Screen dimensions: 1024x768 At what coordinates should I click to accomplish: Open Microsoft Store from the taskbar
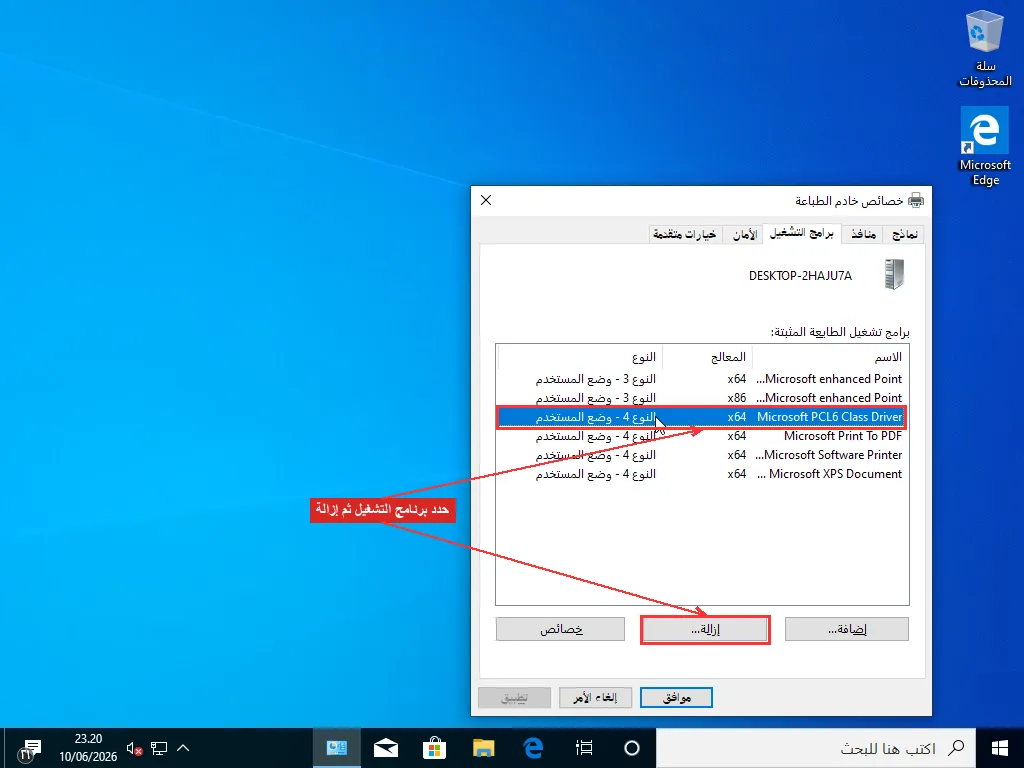pyautogui.click(x=434, y=748)
